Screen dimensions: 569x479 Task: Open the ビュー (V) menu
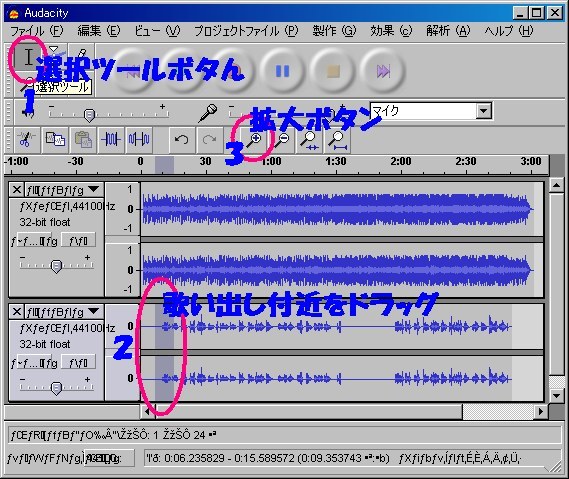pyautogui.click(x=157, y=31)
